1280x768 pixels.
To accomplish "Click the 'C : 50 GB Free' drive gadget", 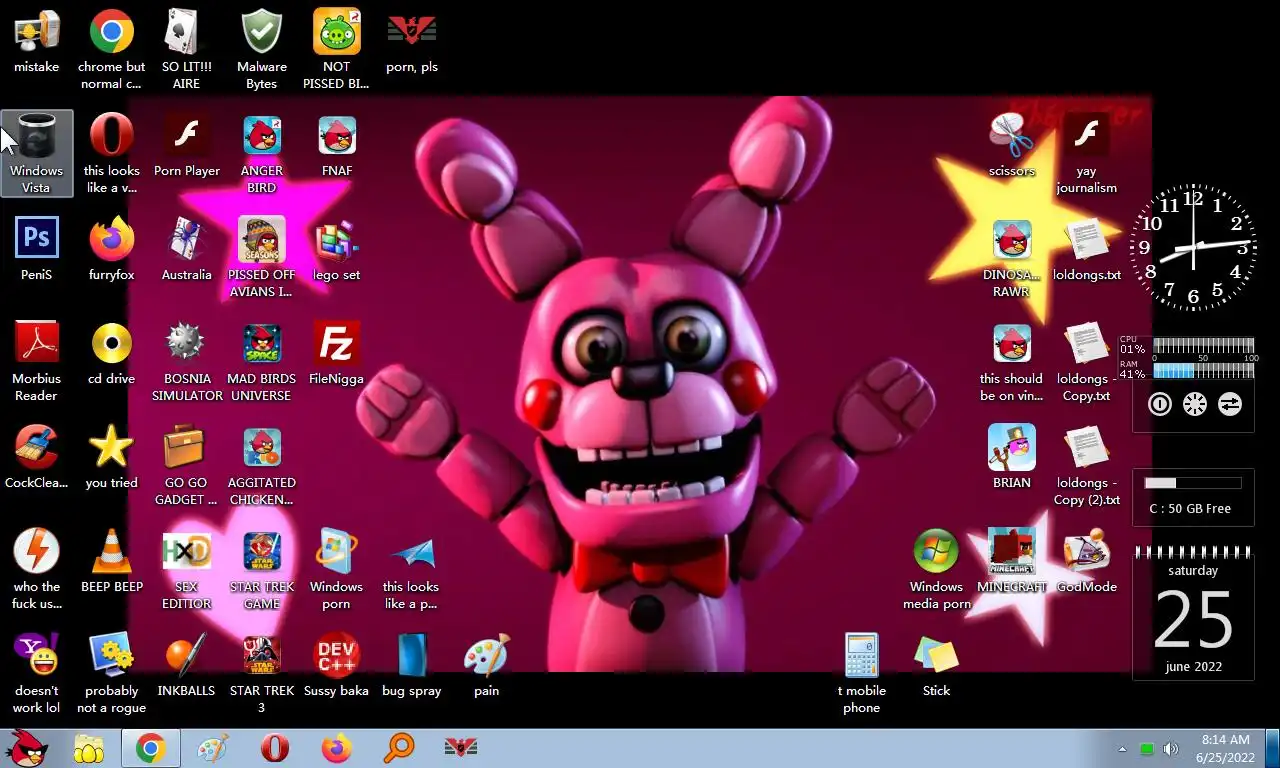I will 1193,497.
